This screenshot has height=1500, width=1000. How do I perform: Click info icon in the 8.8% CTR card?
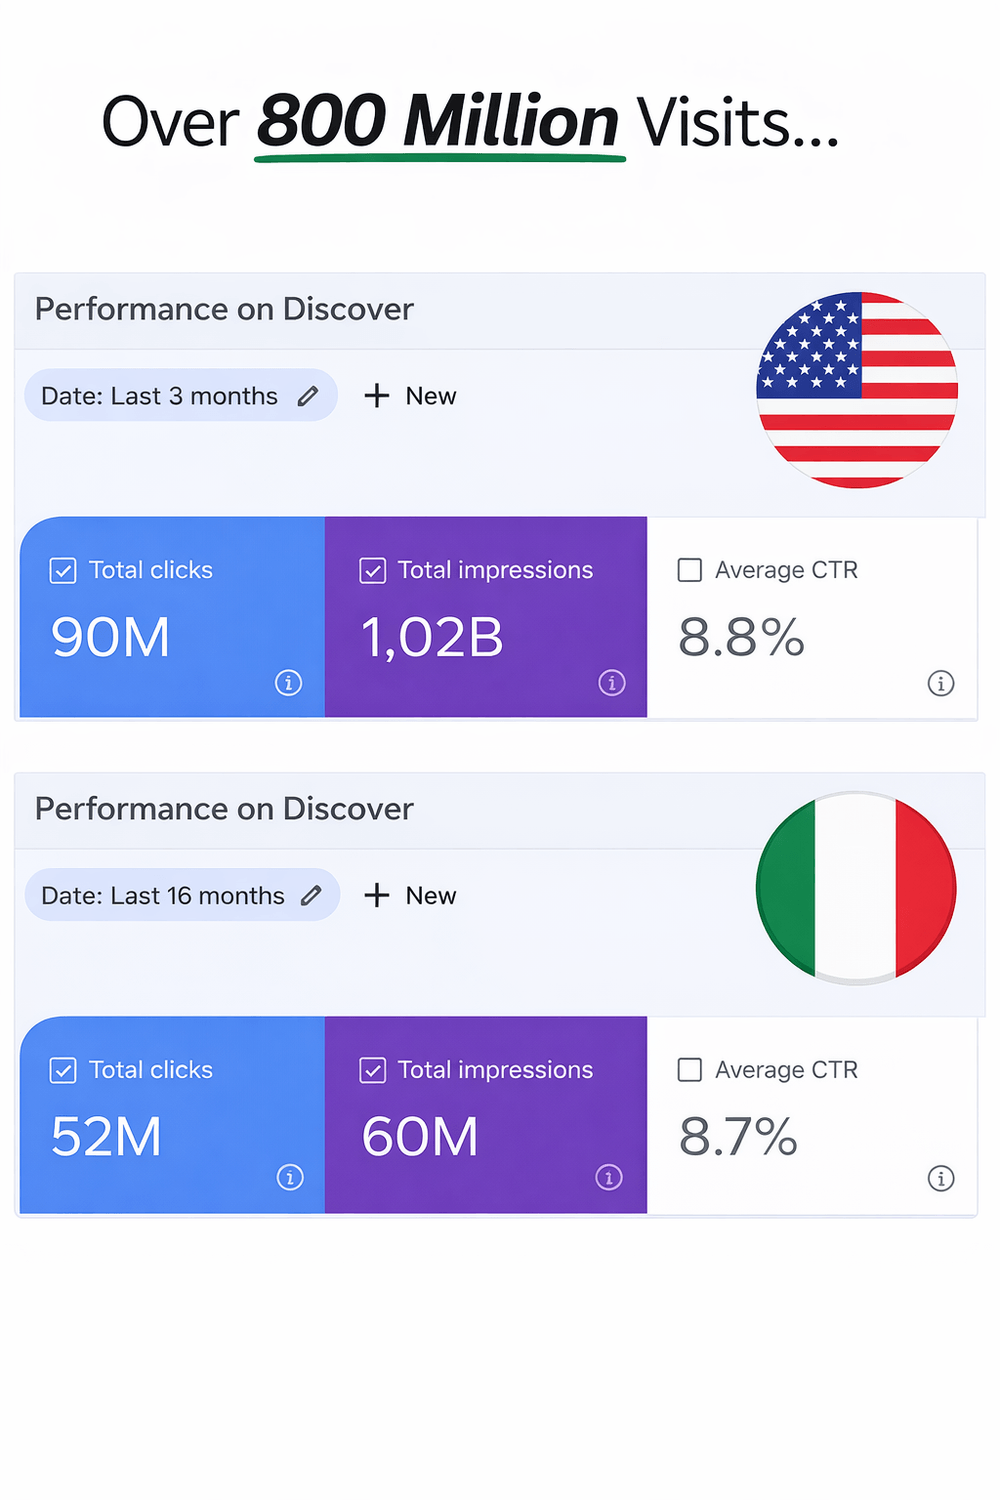(941, 683)
